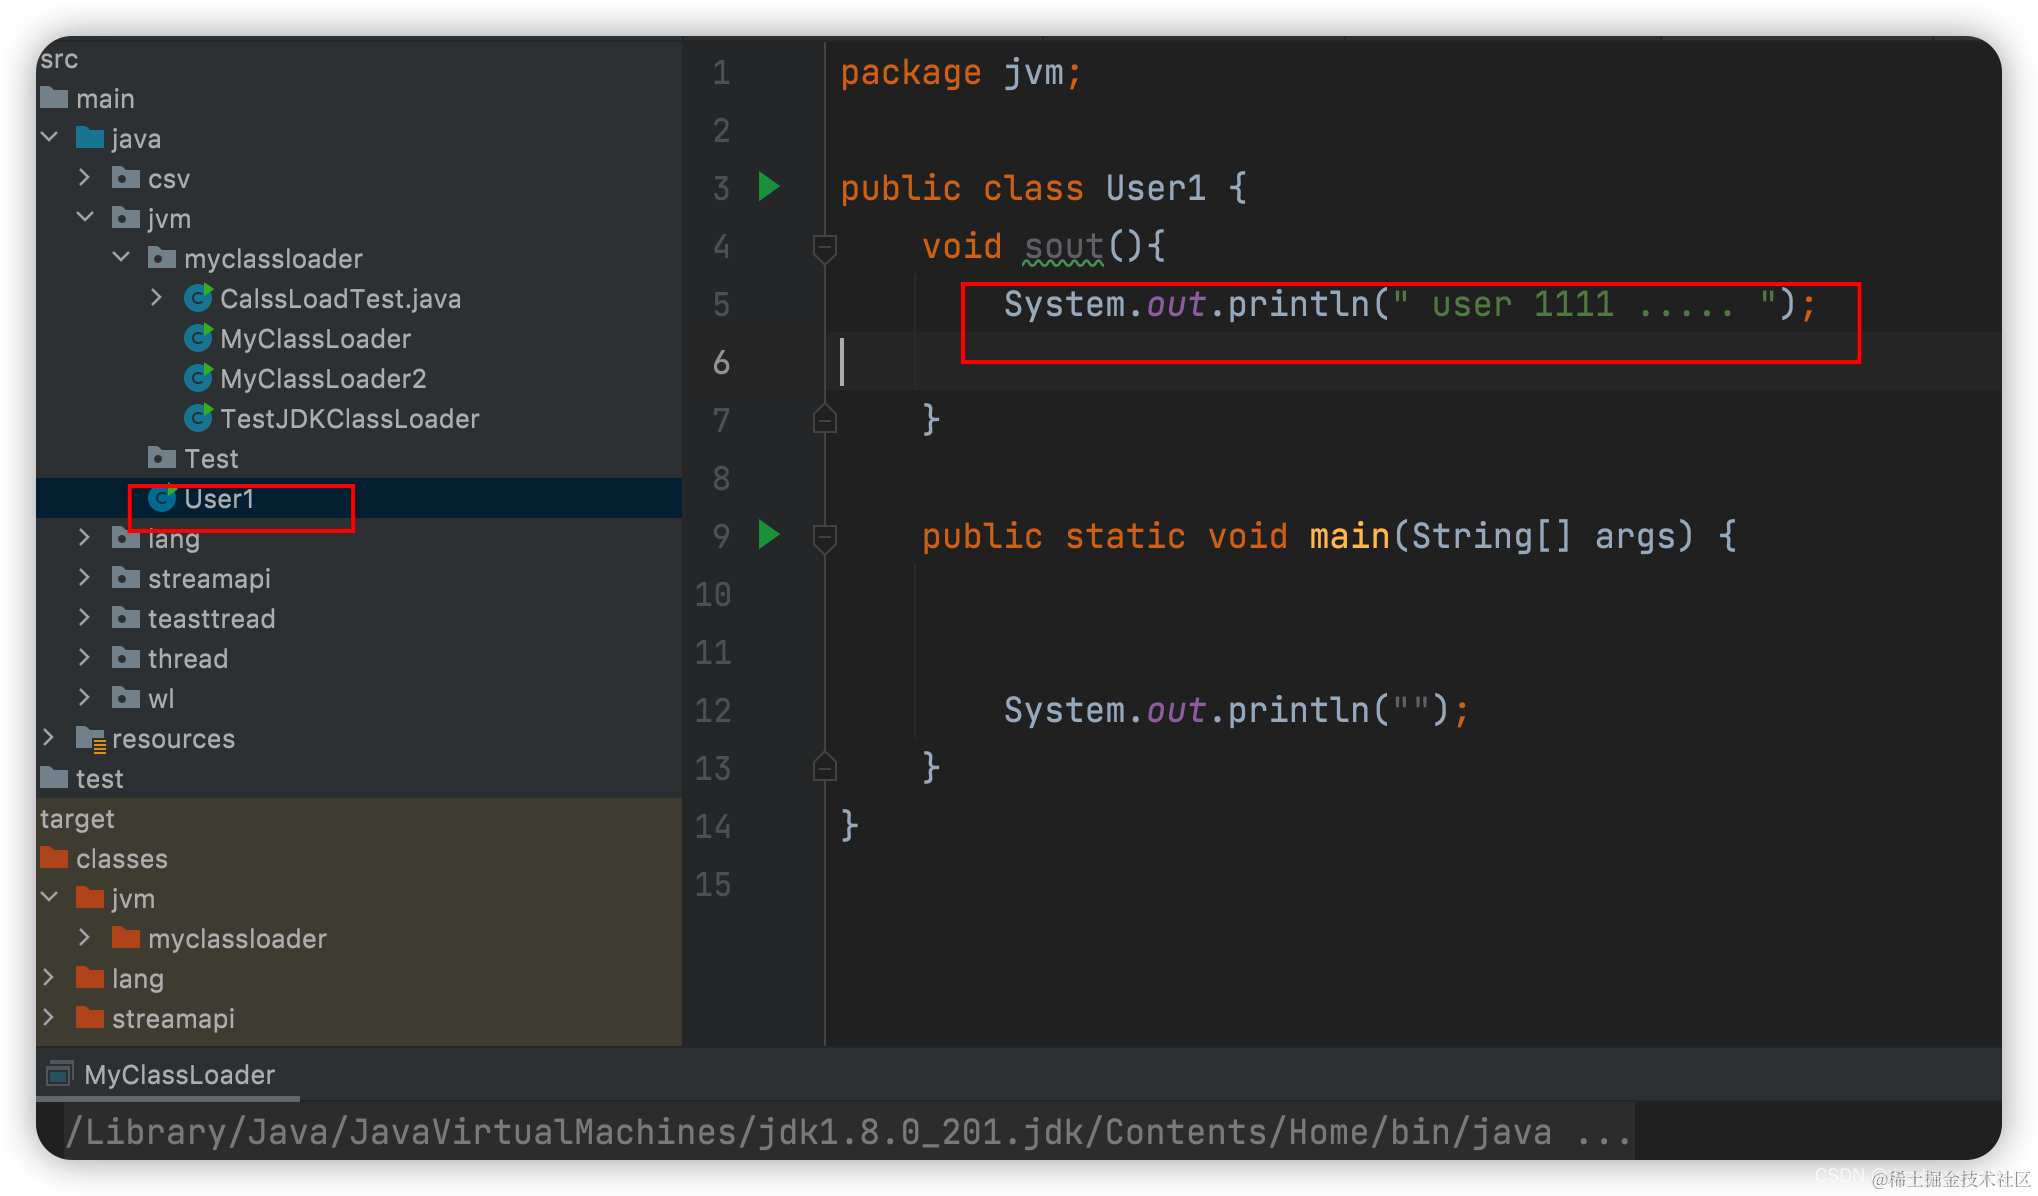The image size is (2038, 1196).
Task: Select the User1 class in project tree
Action: [x=219, y=499]
